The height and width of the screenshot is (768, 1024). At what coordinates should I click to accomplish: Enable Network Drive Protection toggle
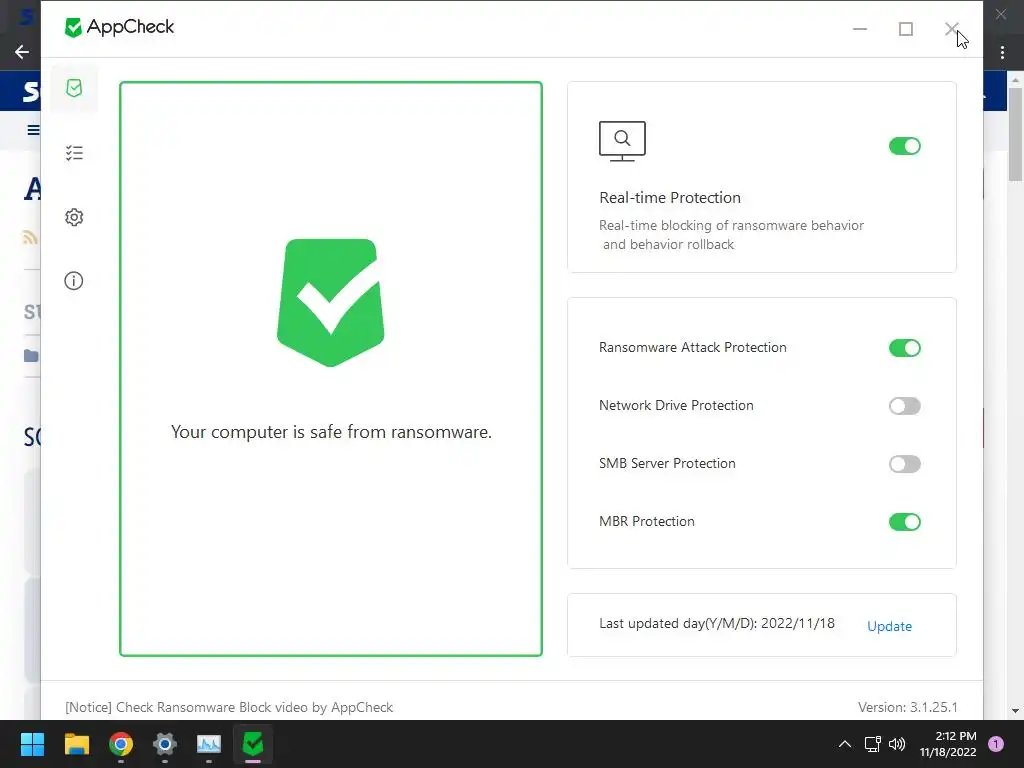tap(904, 406)
